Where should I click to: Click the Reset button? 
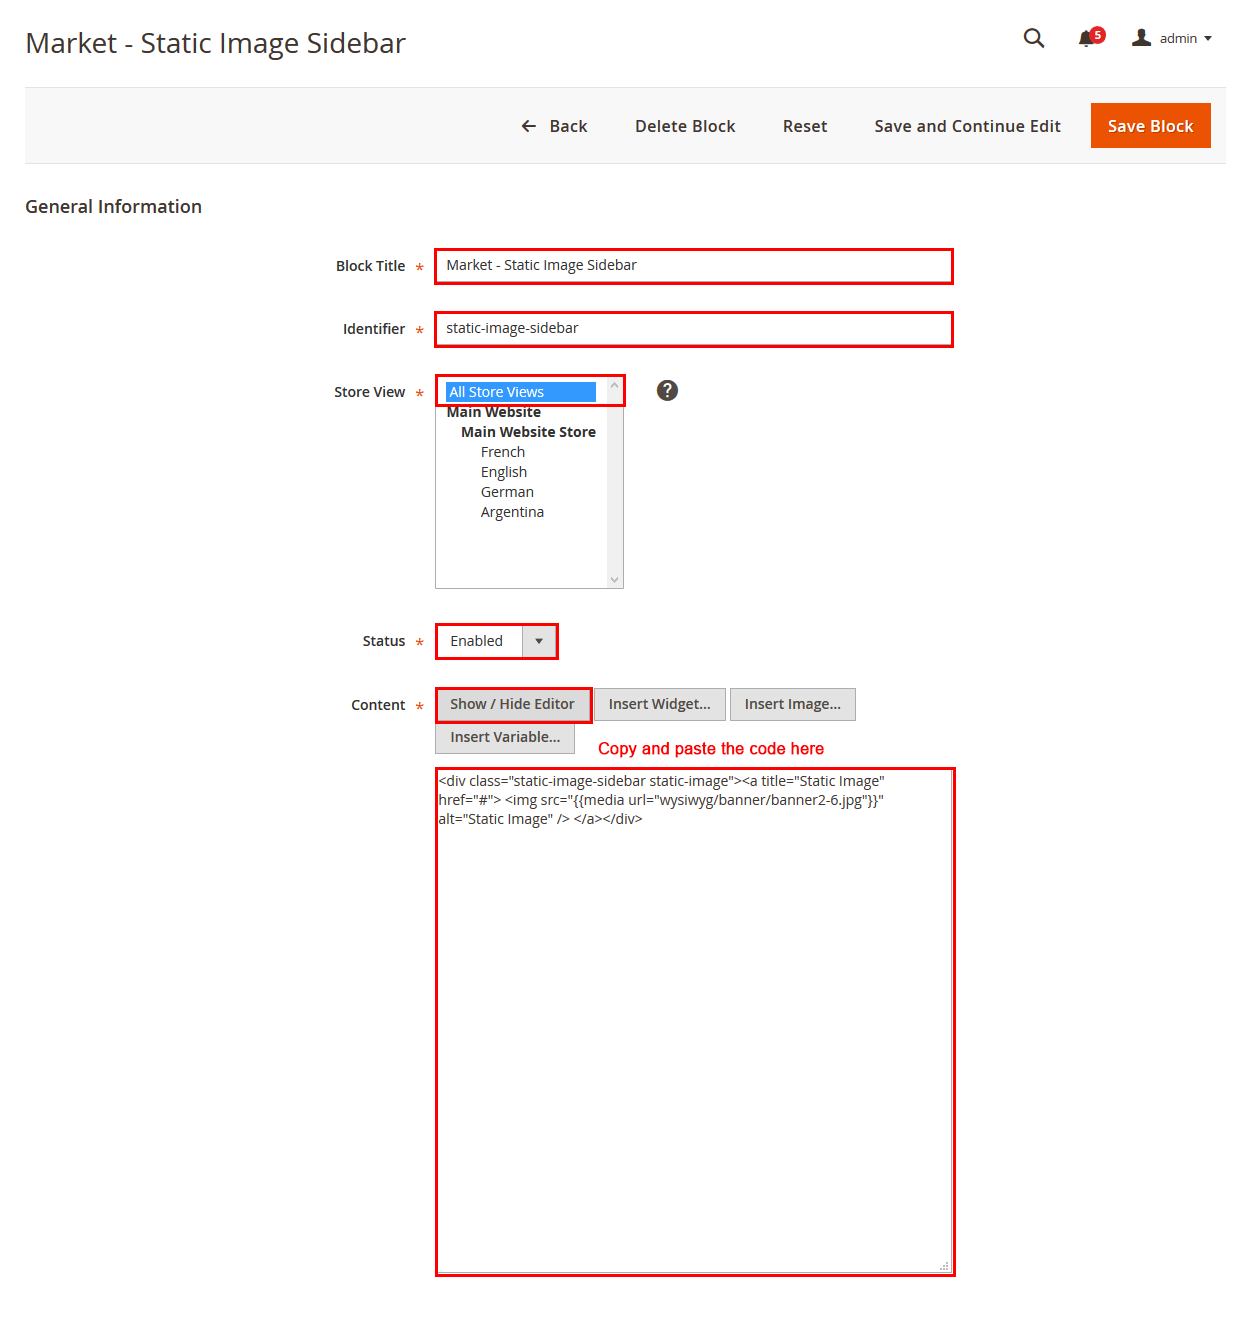tap(805, 126)
